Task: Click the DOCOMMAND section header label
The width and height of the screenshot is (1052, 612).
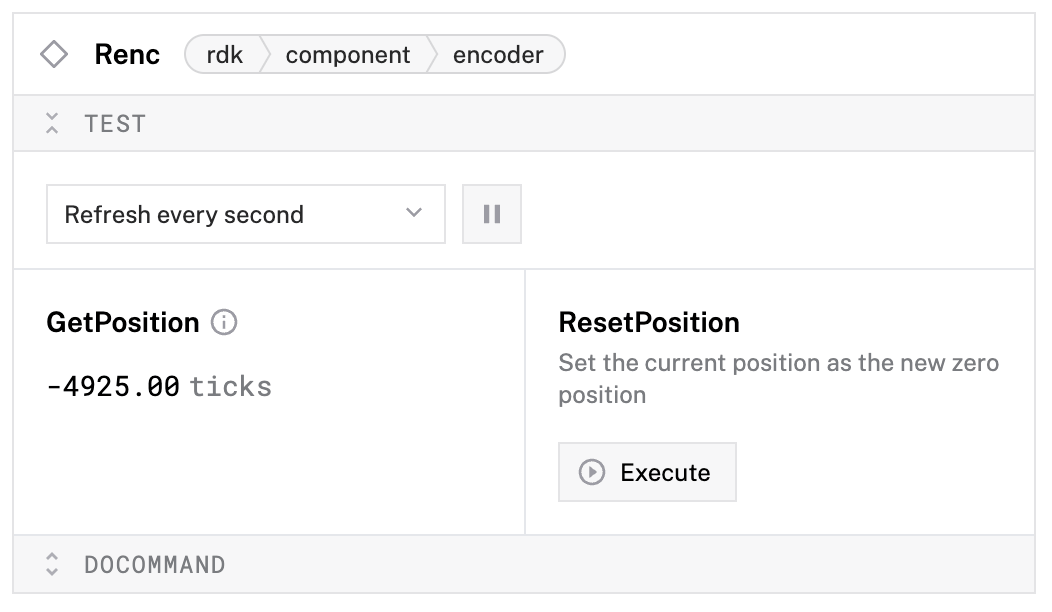Action: tap(155, 565)
